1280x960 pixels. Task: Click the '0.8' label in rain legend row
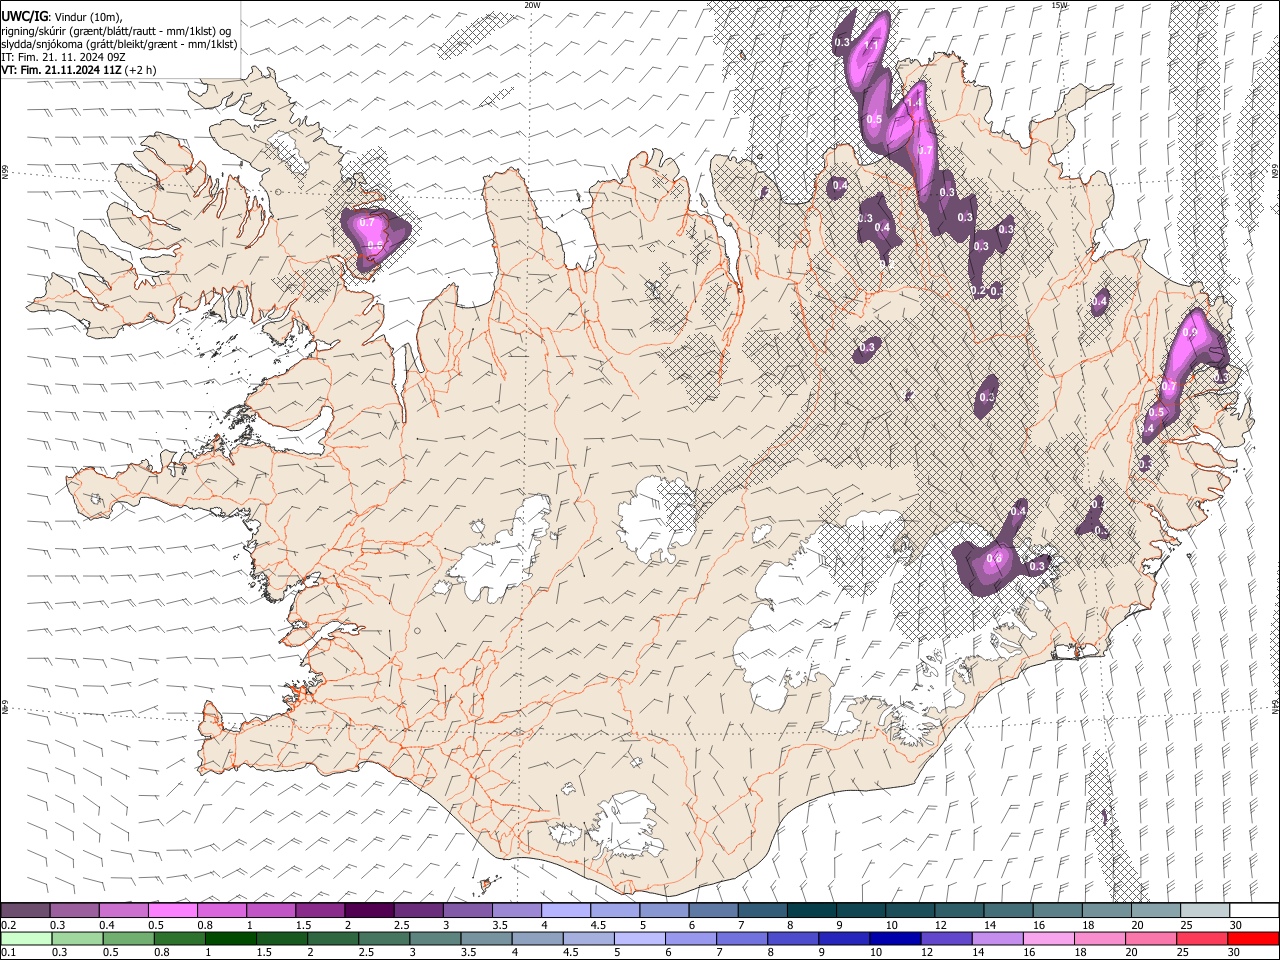click(160, 953)
